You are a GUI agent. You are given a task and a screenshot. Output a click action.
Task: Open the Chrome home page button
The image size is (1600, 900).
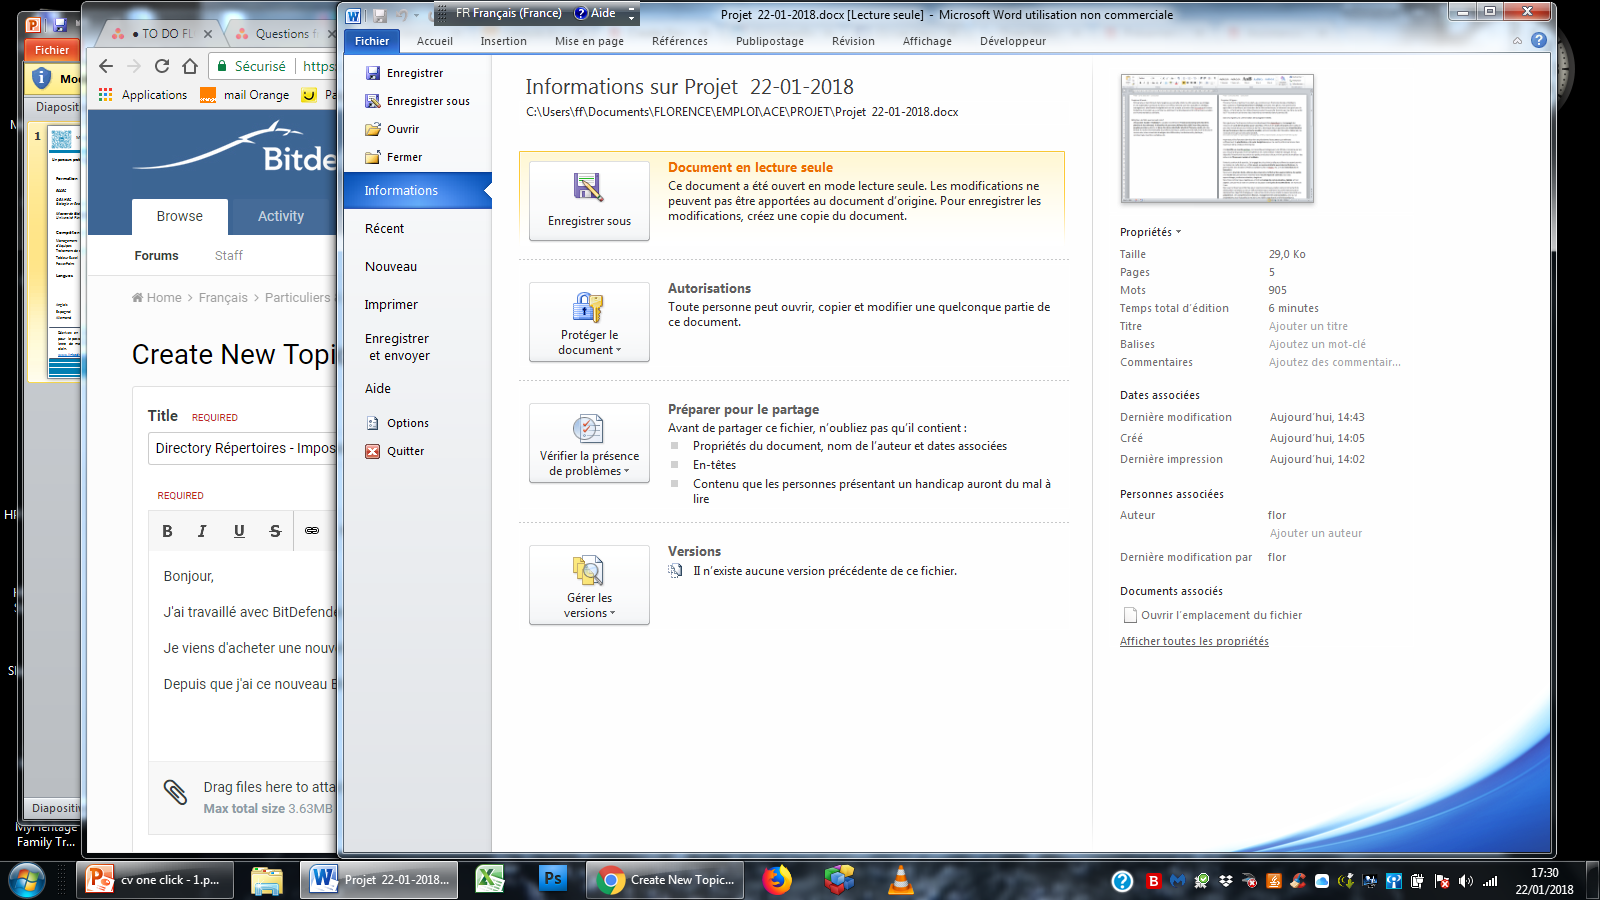[190, 66]
